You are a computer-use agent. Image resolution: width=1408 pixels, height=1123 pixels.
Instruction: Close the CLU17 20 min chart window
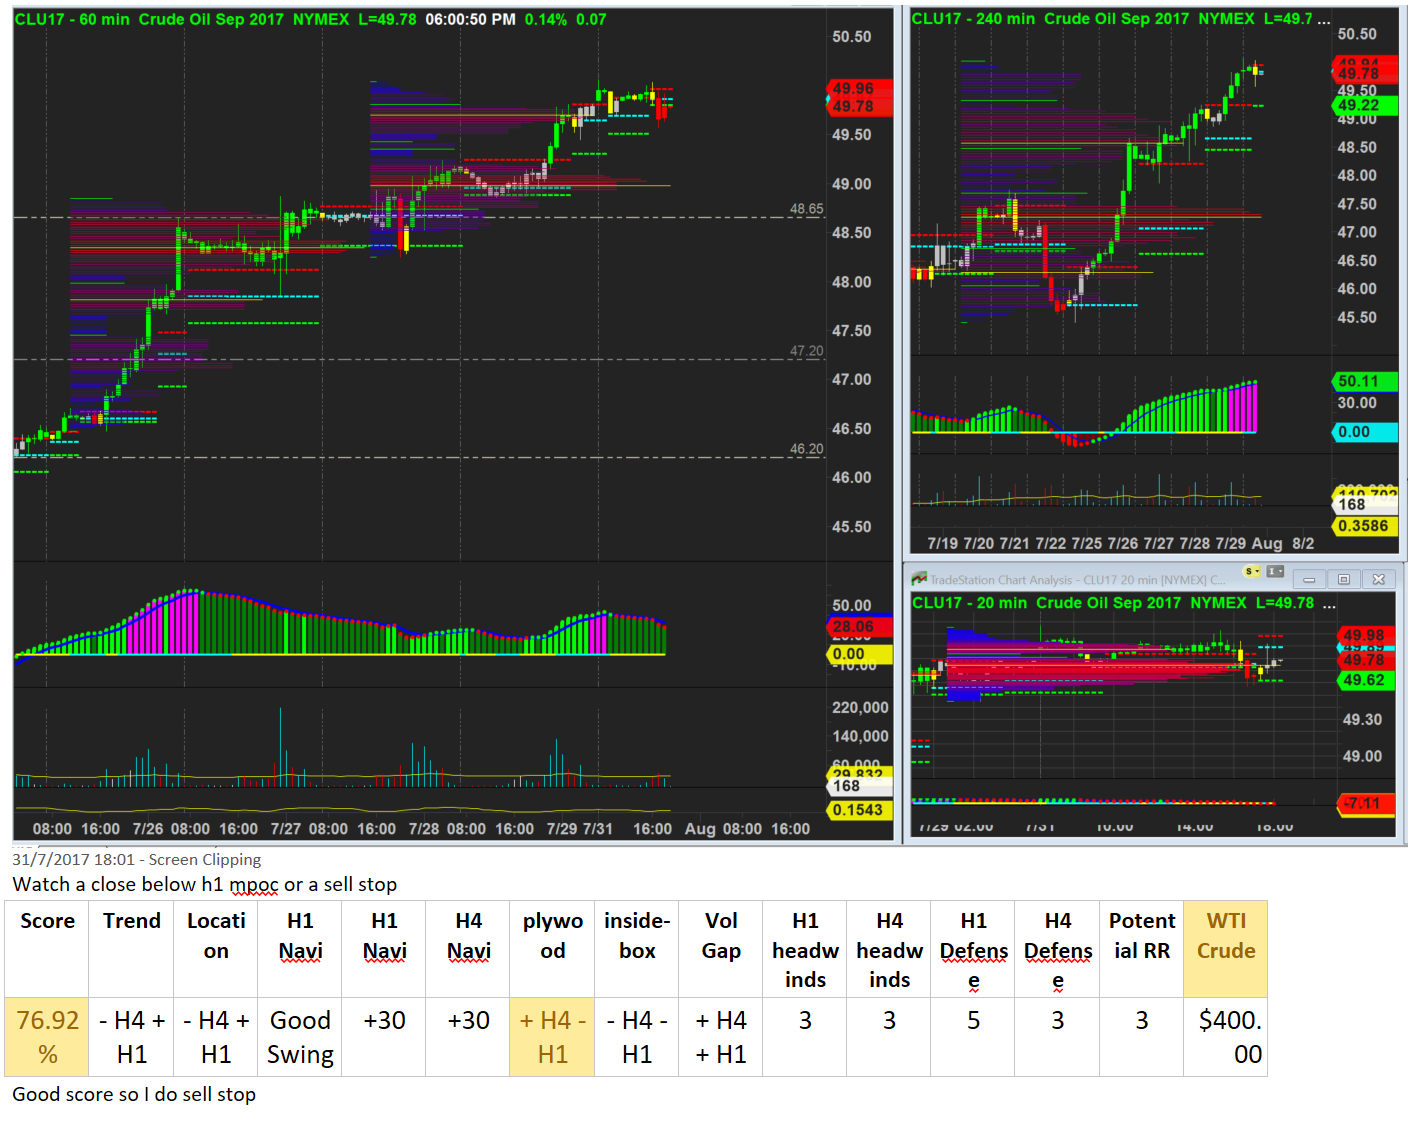click(x=1378, y=579)
